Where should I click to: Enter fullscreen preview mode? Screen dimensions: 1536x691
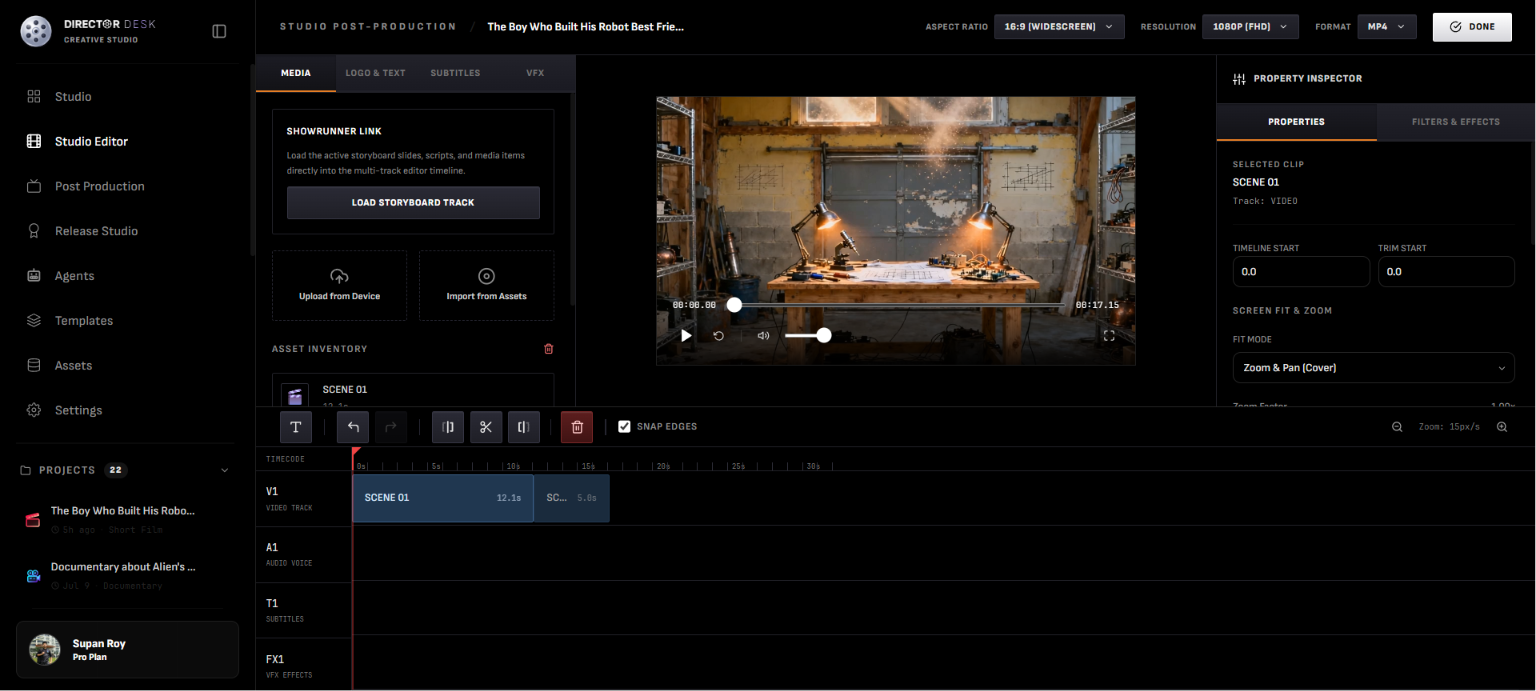1109,336
